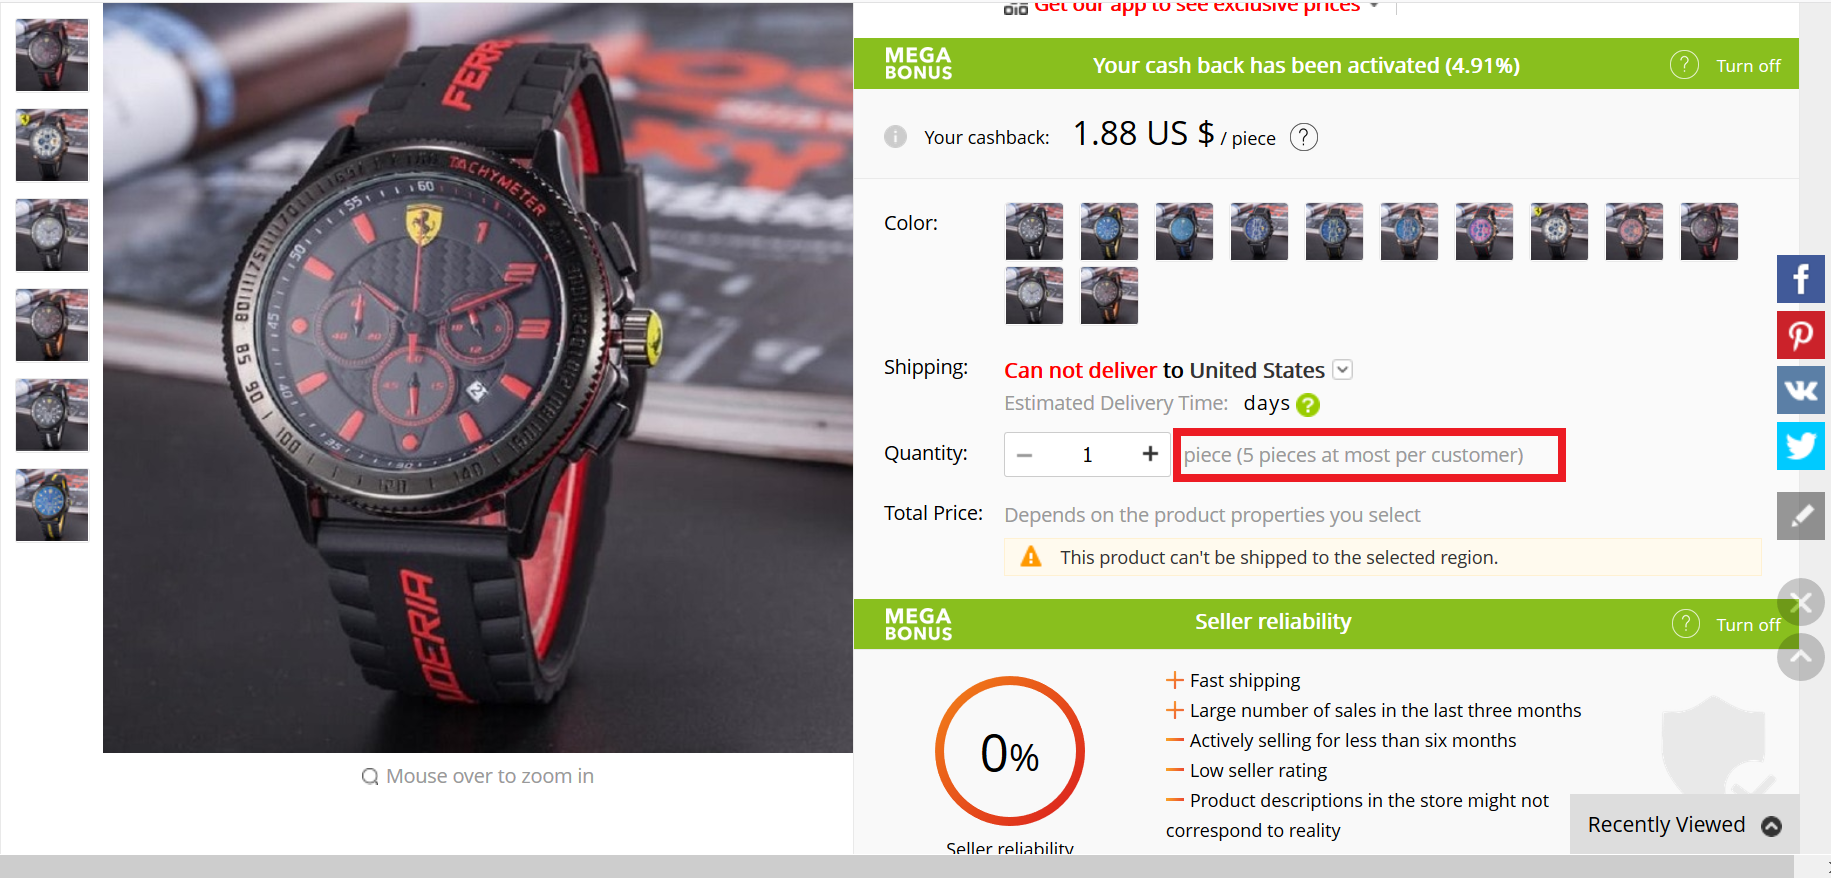The height and width of the screenshot is (878, 1831).
Task: View the blue watch thumbnail at bottom
Action: pyautogui.click(x=52, y=505)
